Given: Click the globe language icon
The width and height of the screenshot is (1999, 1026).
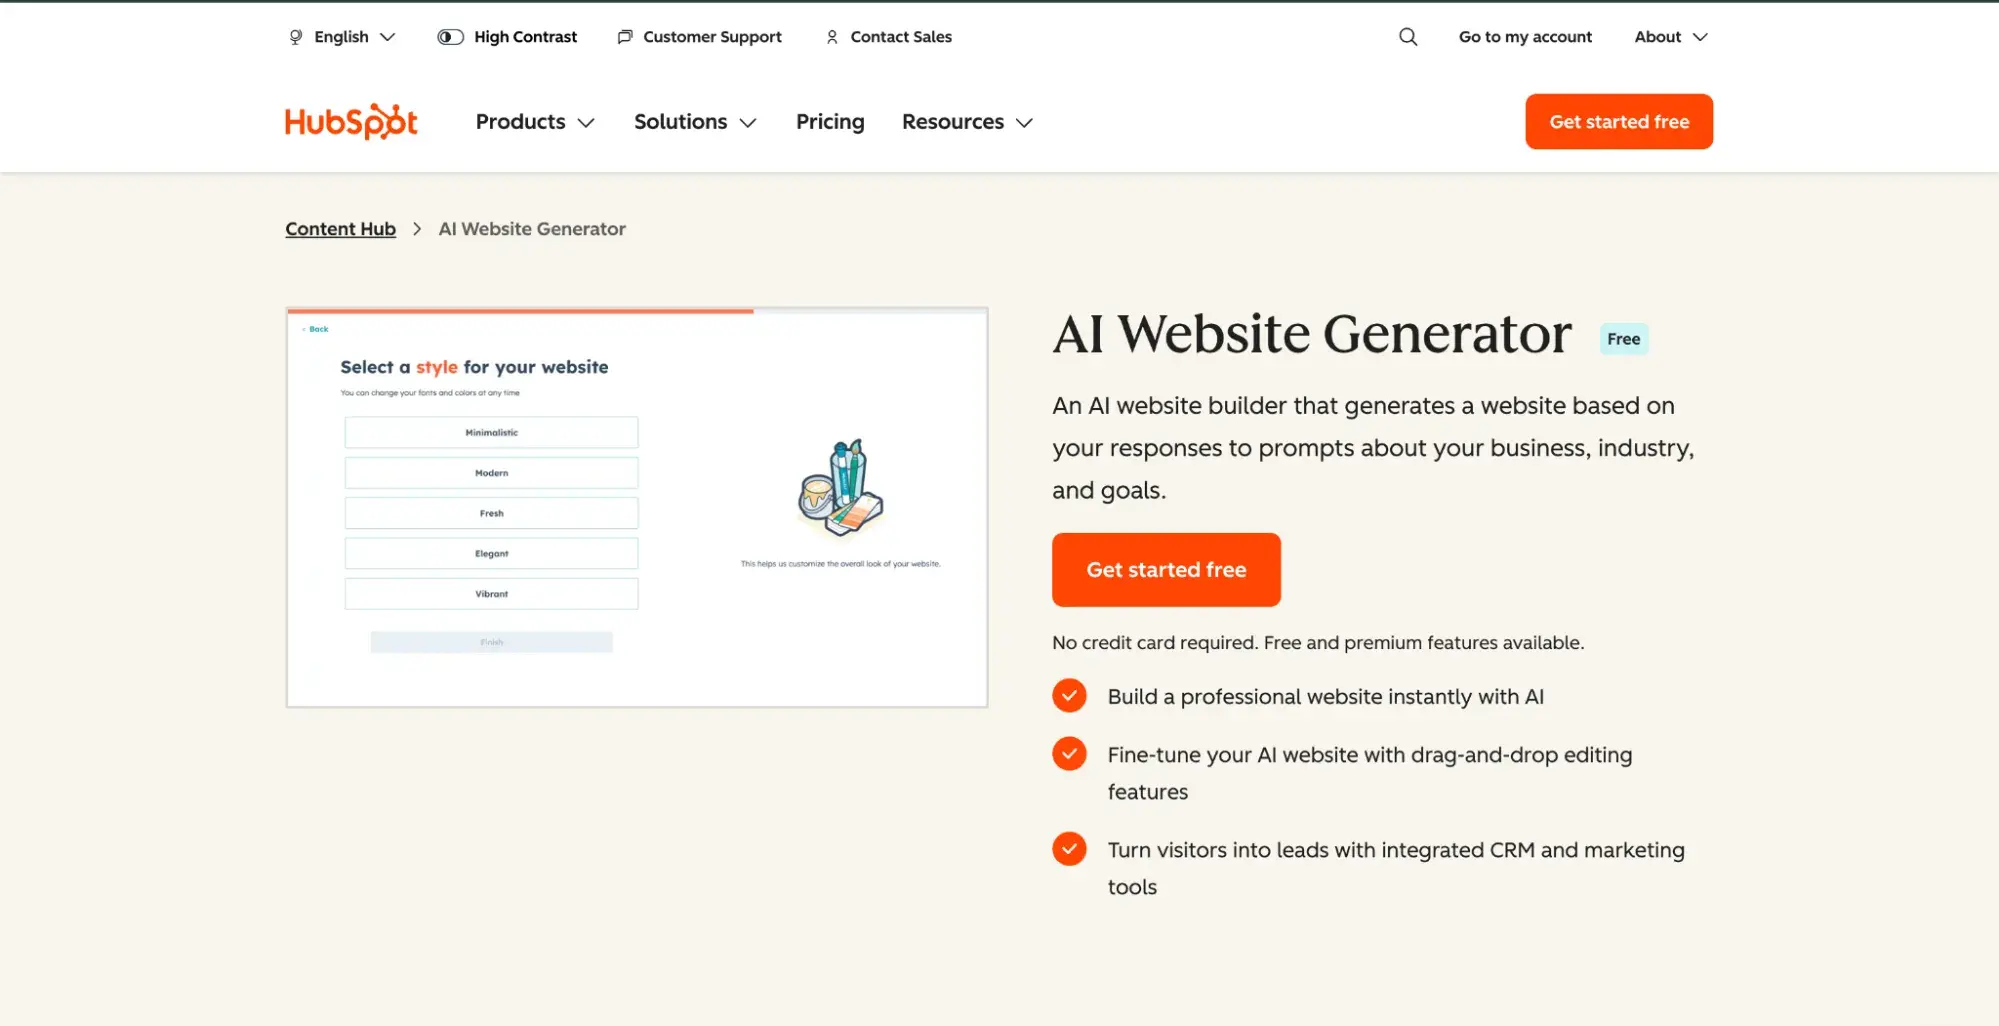Looking at the screenshot, I should pyautogui.click(x=296, y=37).
